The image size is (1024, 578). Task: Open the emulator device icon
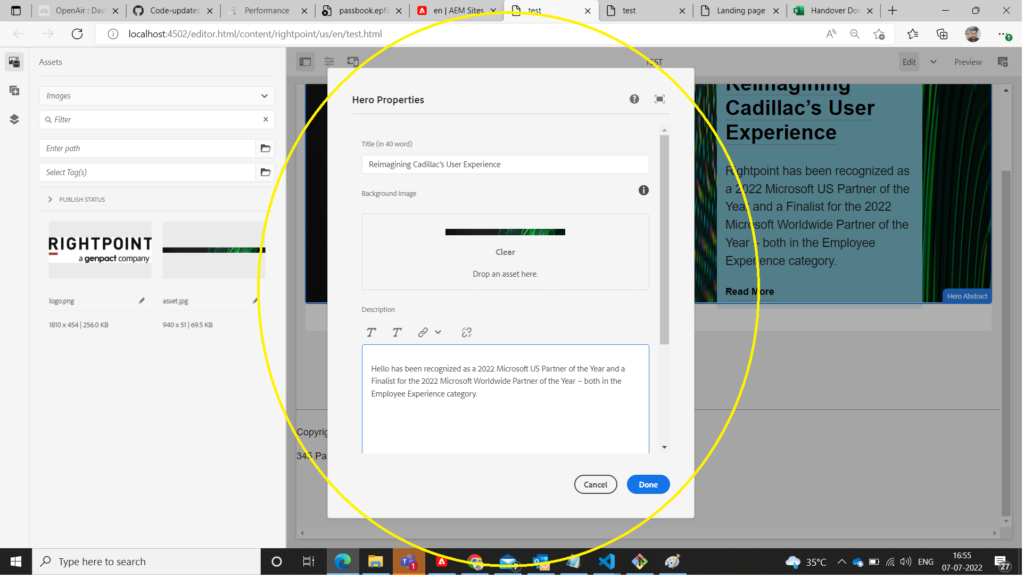[353, 62]
